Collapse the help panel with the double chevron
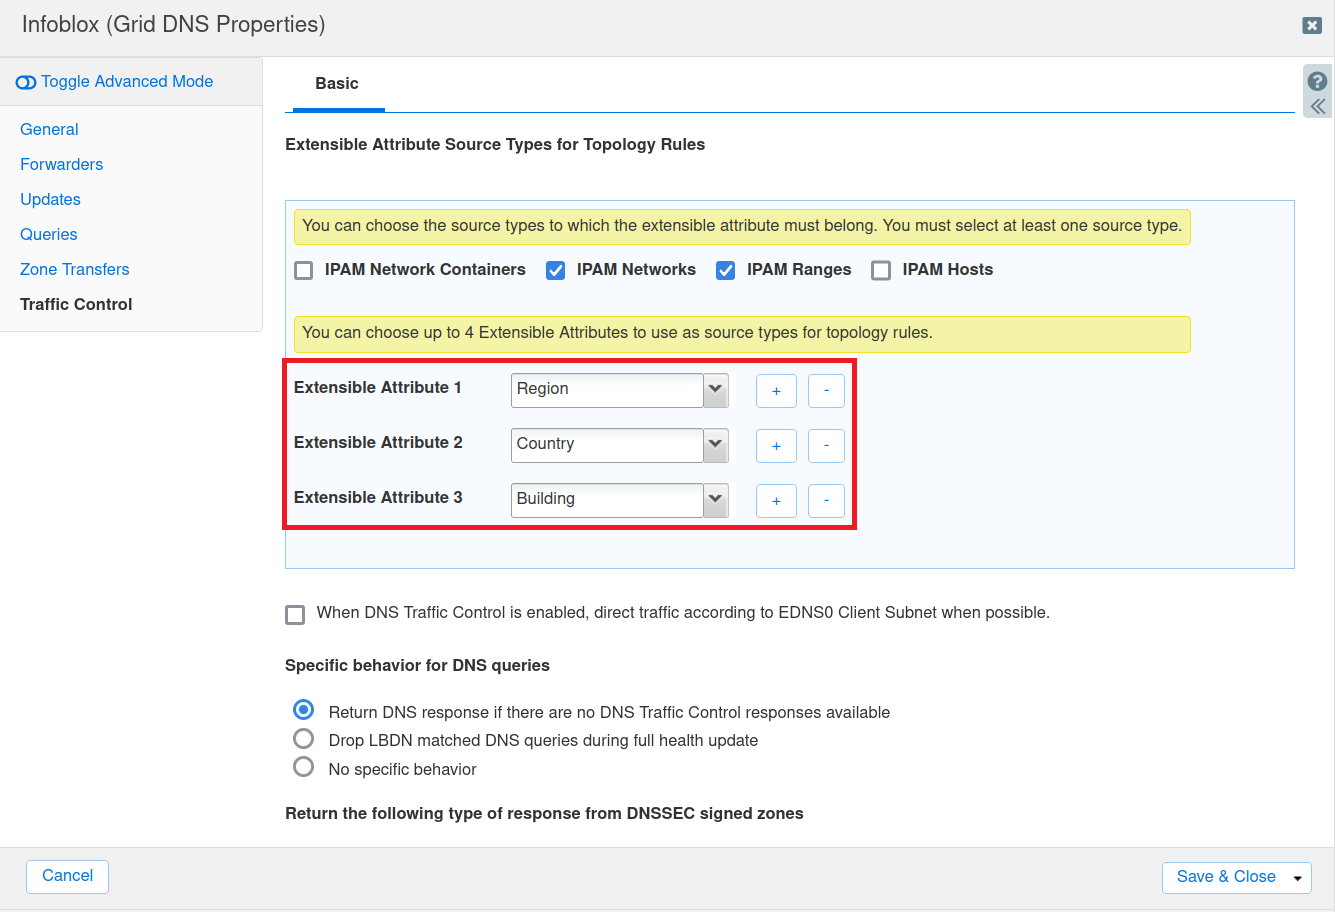This screenshot has width=1335, height=912. pos(1317,106)
